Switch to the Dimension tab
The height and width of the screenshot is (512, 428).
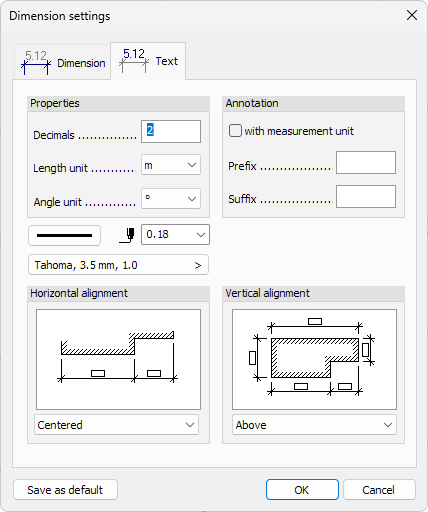click(x=62, y=62)
